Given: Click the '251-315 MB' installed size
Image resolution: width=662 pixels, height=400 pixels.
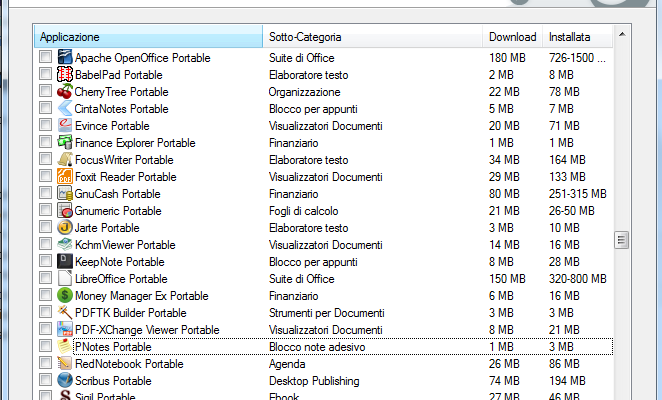Looking at the screenshot, I should (578, 194).
